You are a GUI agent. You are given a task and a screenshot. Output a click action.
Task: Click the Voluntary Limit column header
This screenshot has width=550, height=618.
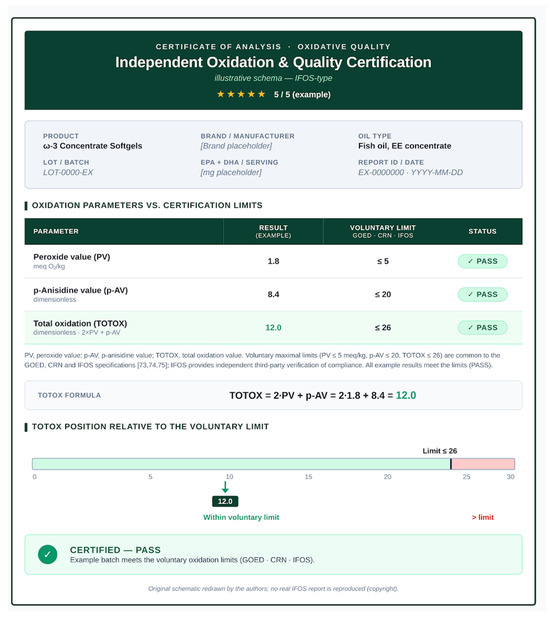382,231
